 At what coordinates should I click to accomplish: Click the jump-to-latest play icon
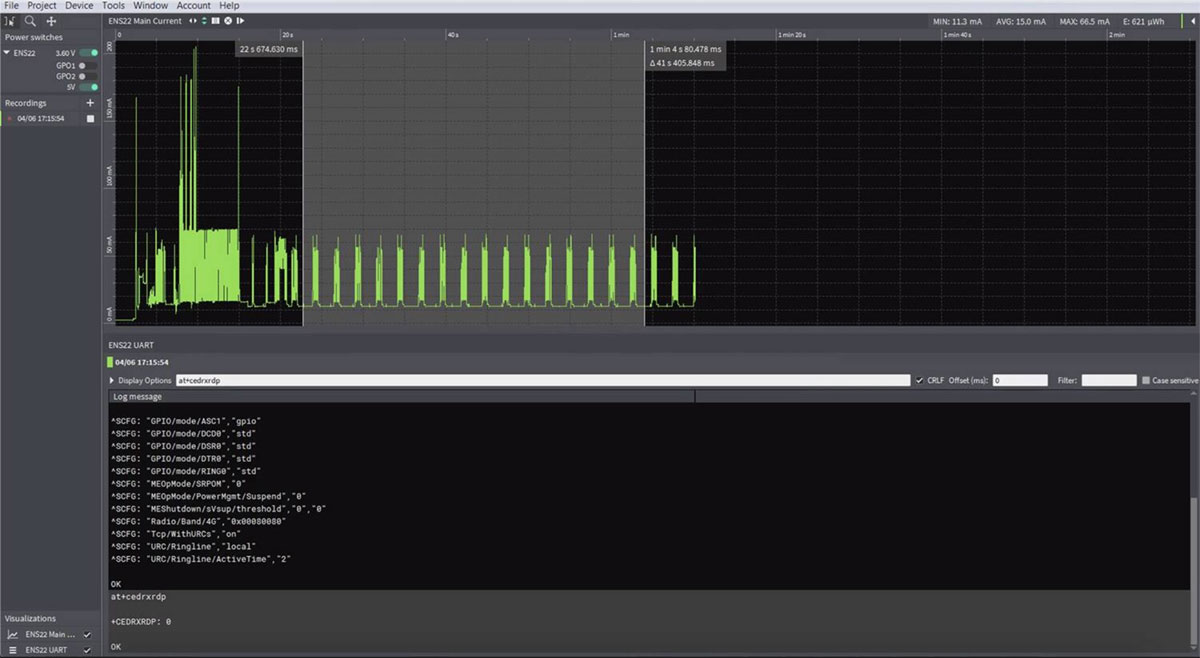pos(241,21)
